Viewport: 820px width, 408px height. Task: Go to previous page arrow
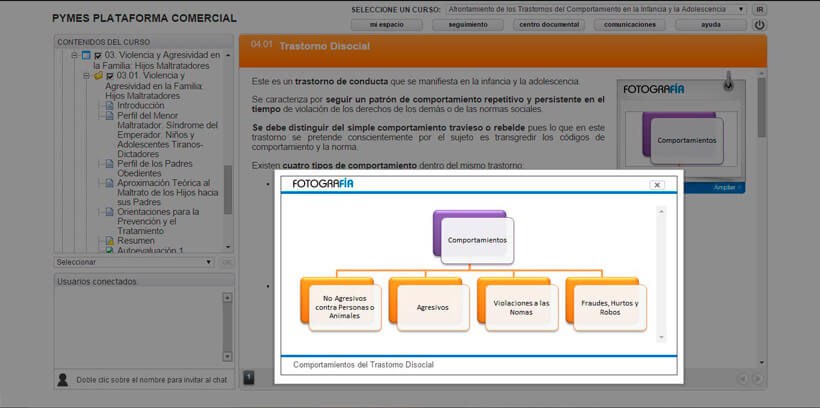click(742, 379)
